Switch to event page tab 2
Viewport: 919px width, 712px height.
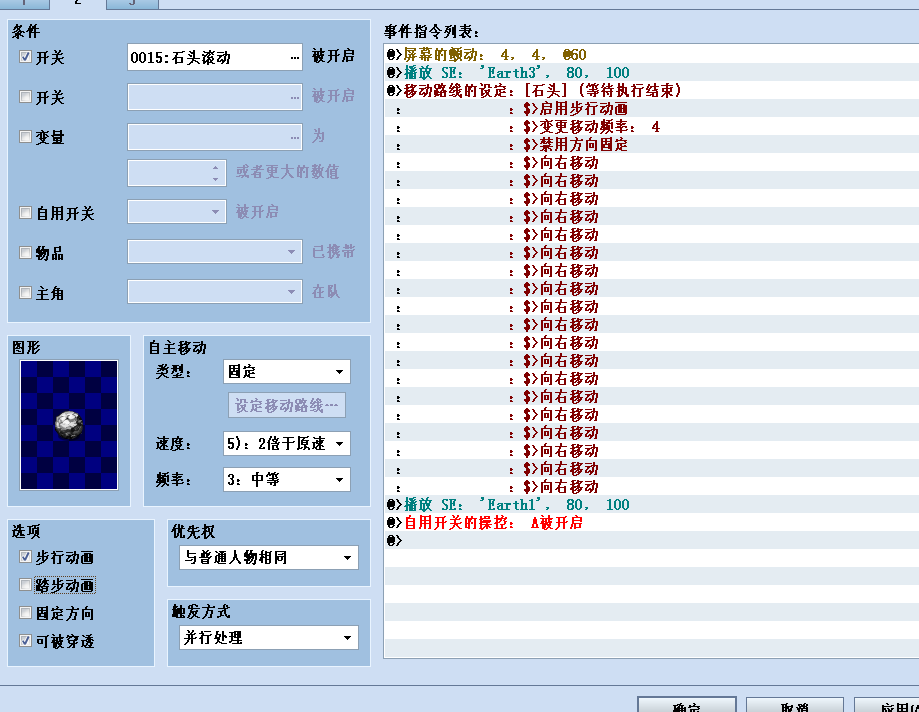pos(78,3)
